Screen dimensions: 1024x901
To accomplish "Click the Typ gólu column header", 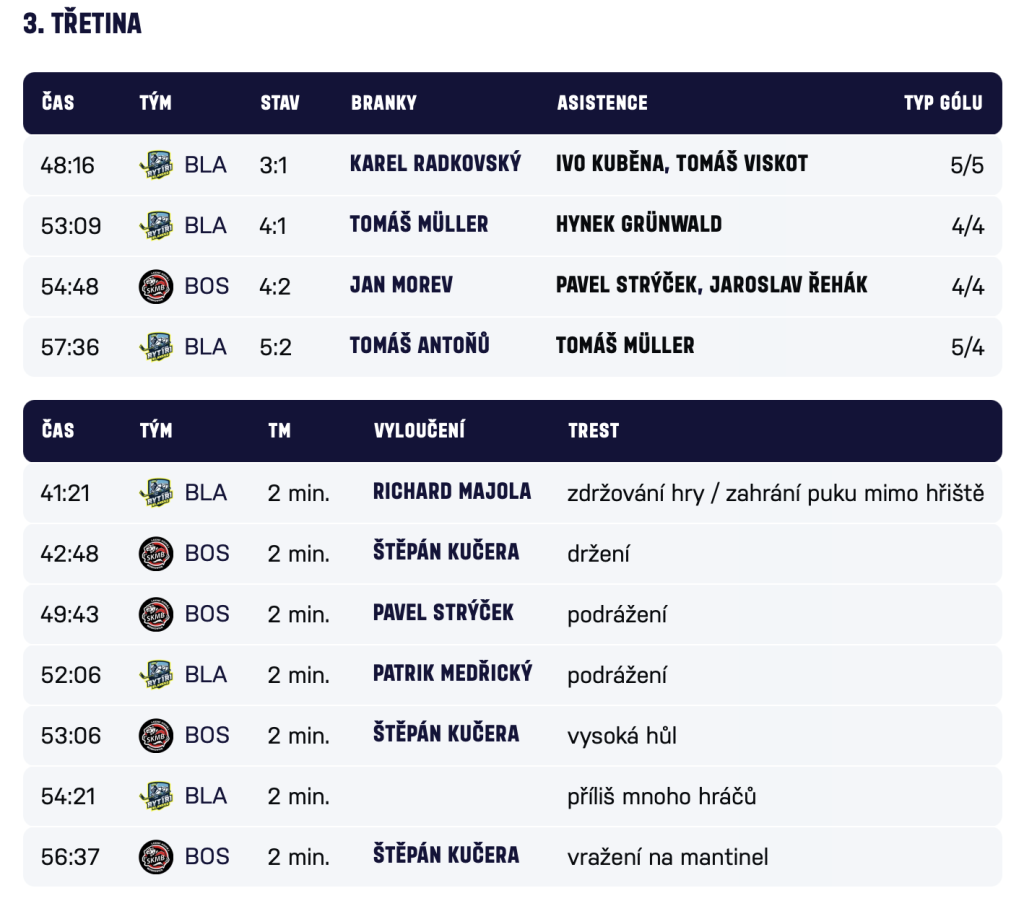I will click(942, 103).
